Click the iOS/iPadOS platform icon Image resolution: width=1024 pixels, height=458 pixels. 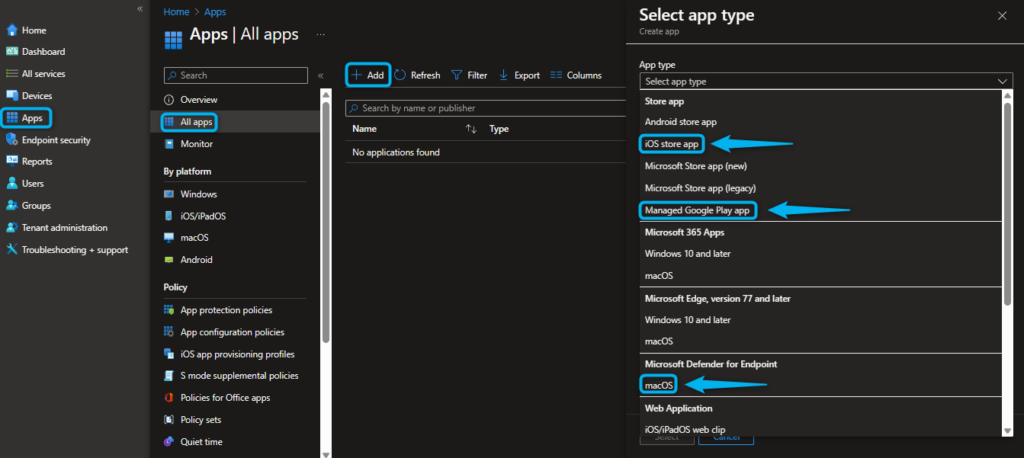pyautogui.click(x=169, y=216)
